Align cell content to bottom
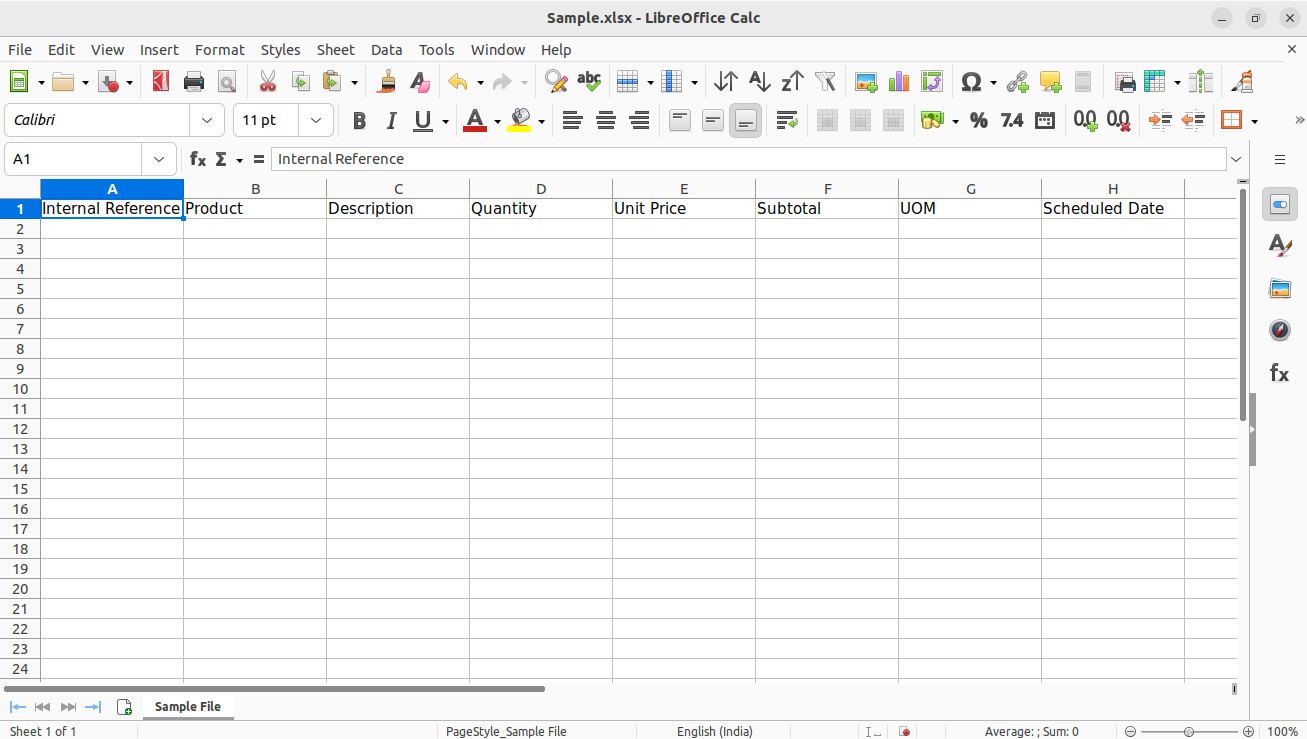The height and width of the screenshot is (739, 1307). tap(746, 121)
